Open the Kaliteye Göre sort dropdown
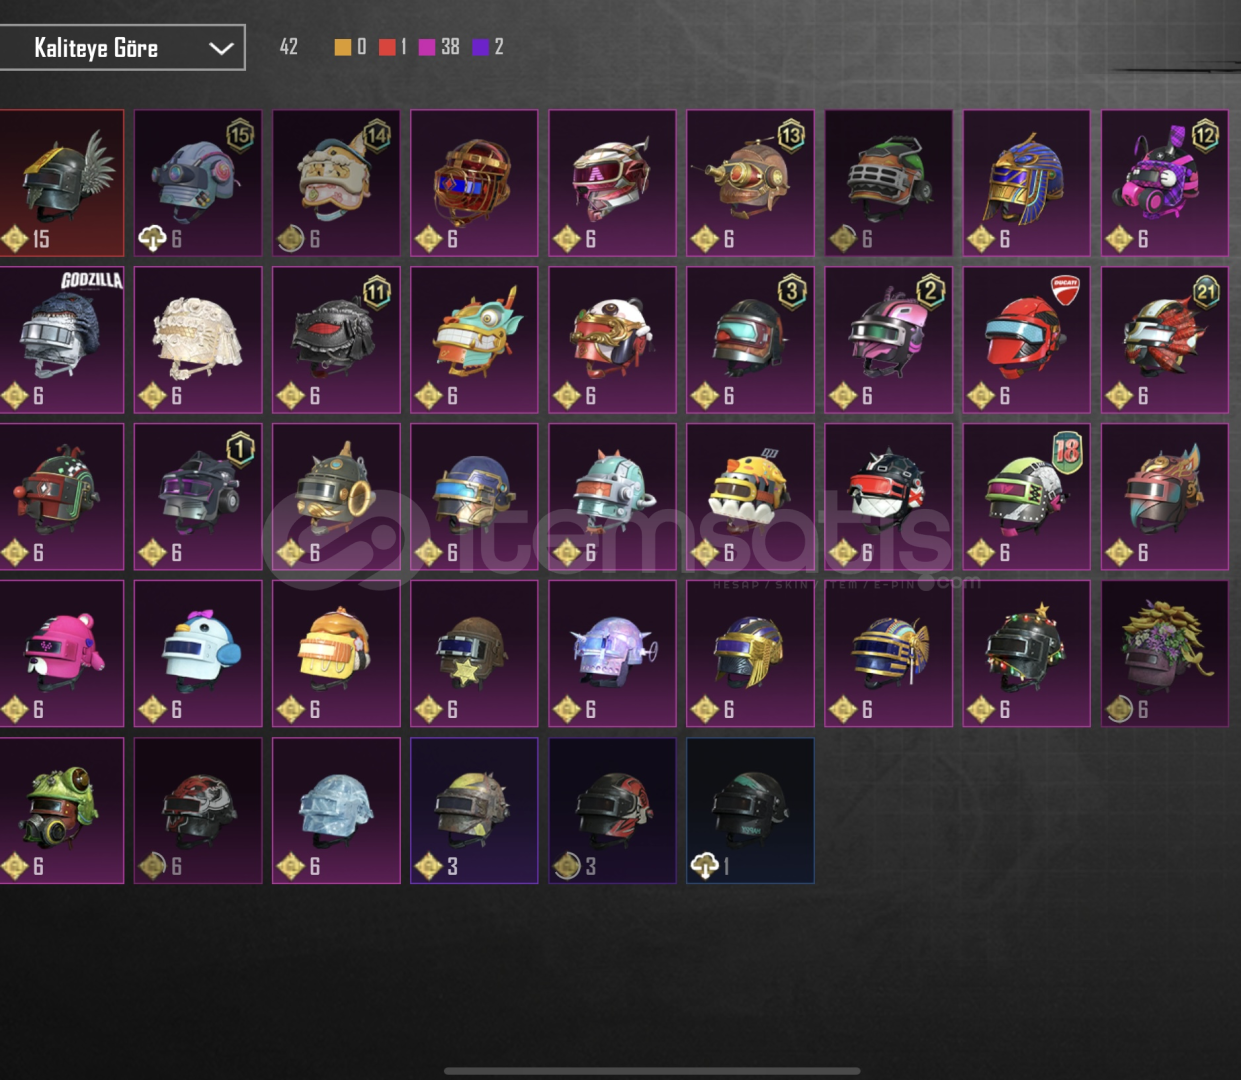The width and height of the screenshot is (1241, 1080). pyautogui.click(x=121, y=47)
